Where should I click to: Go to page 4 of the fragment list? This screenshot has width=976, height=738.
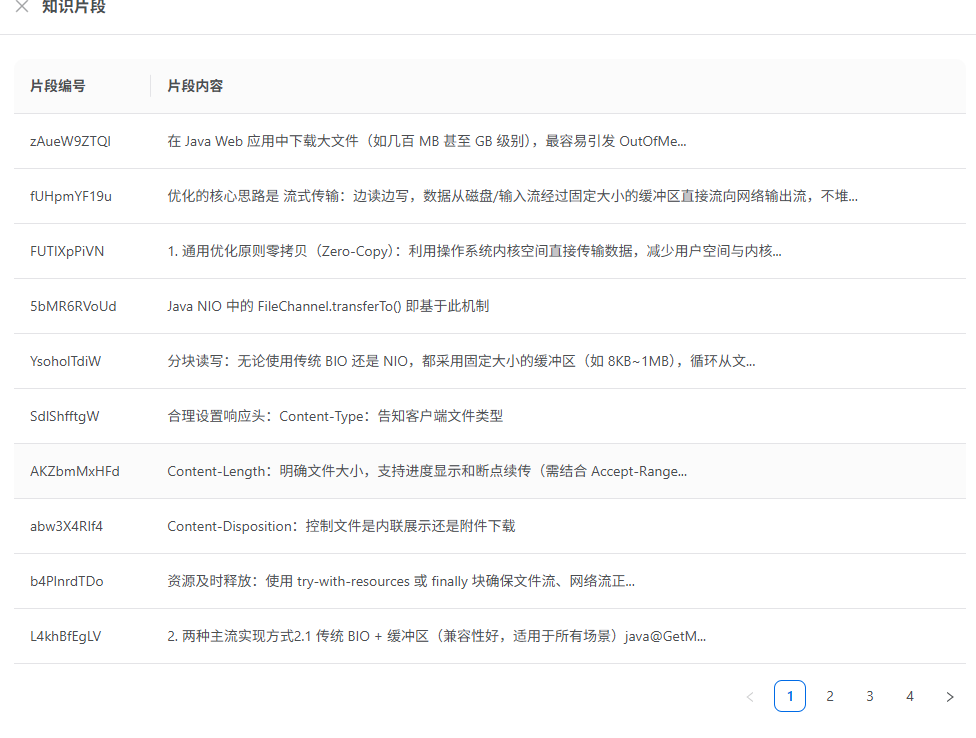point(909,696)
